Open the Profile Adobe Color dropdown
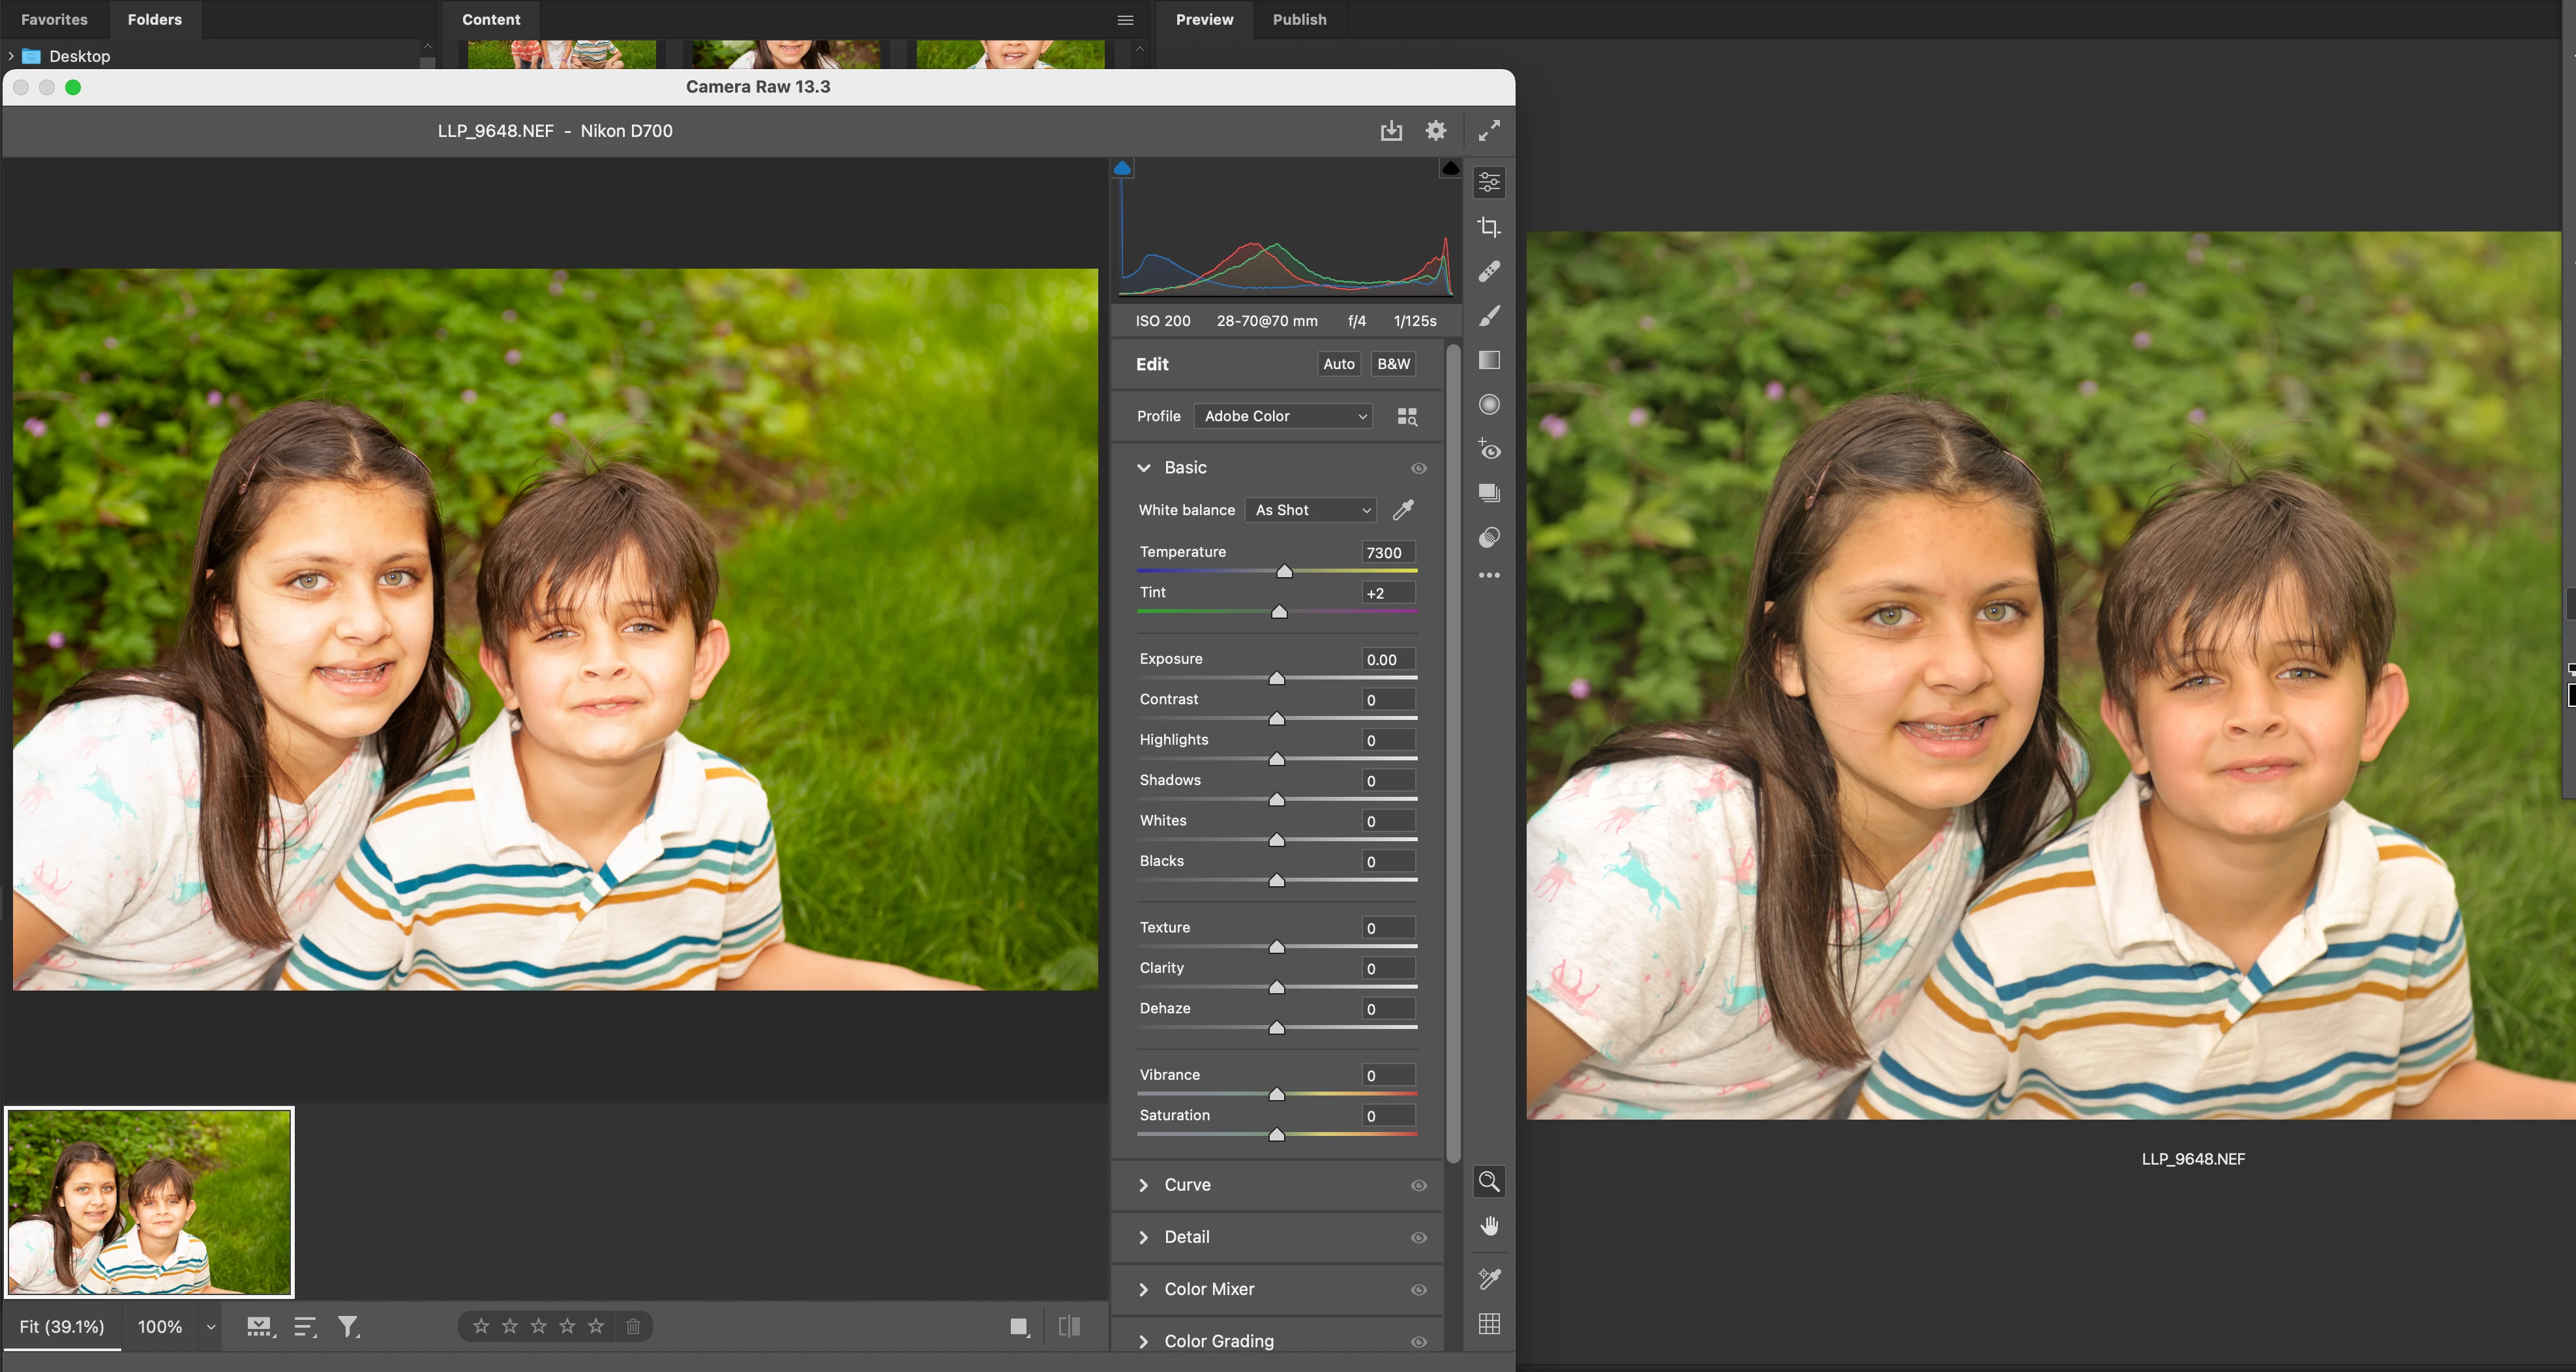The height and width of the screenshot is (1372, 2576). (1284, 416)
